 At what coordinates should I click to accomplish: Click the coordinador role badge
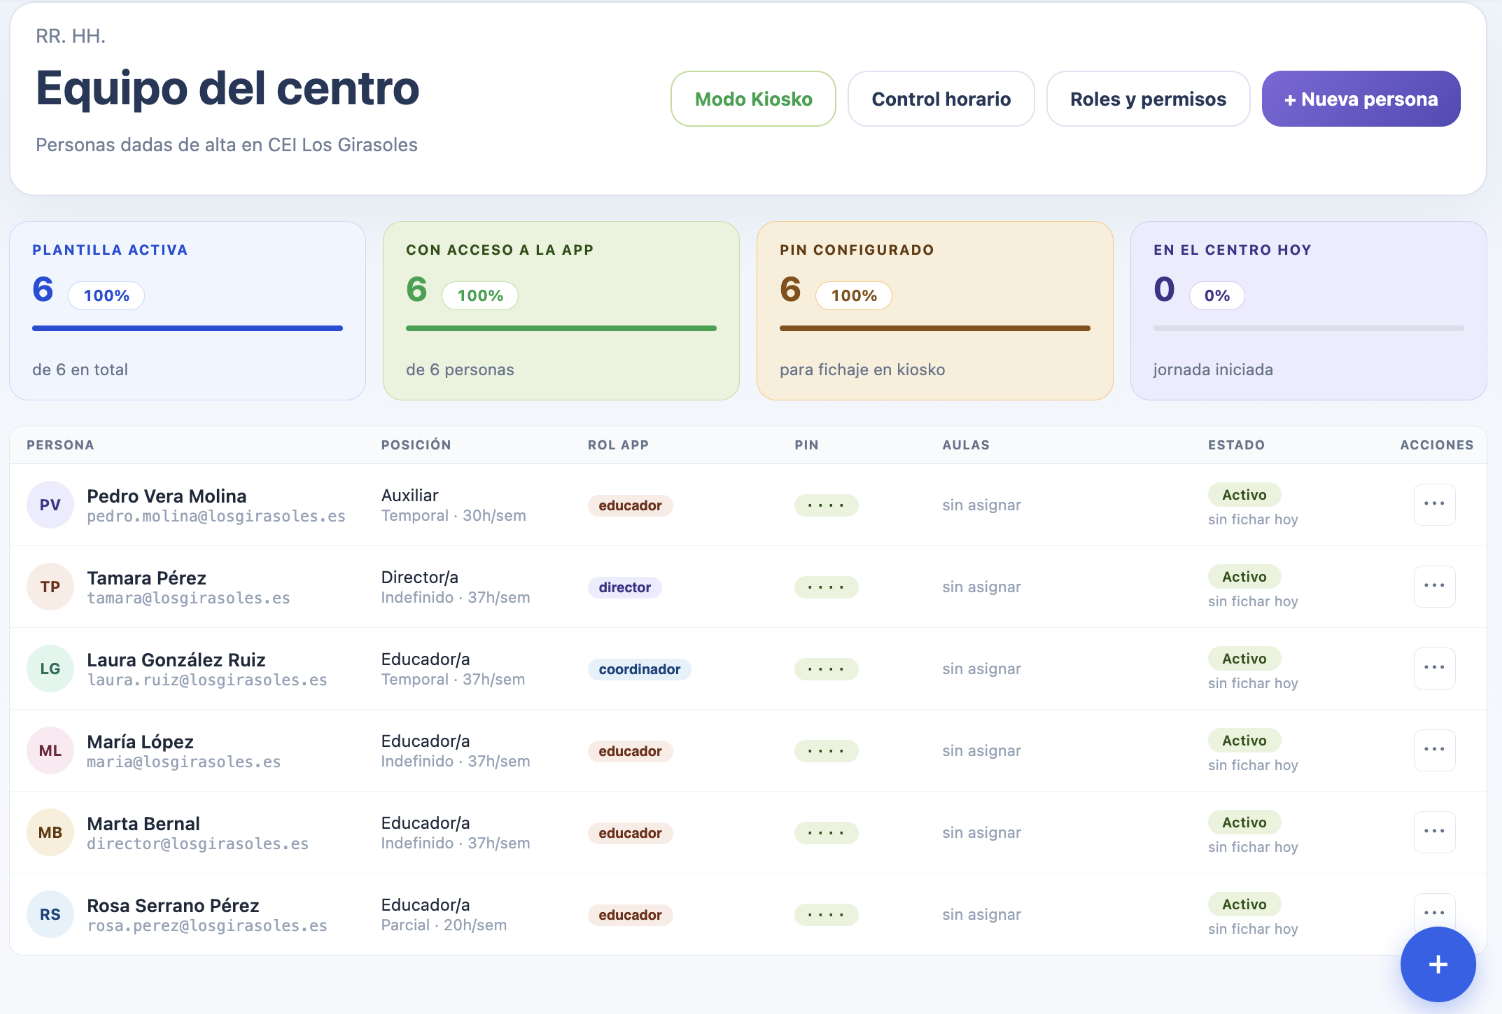coord(639,669)
